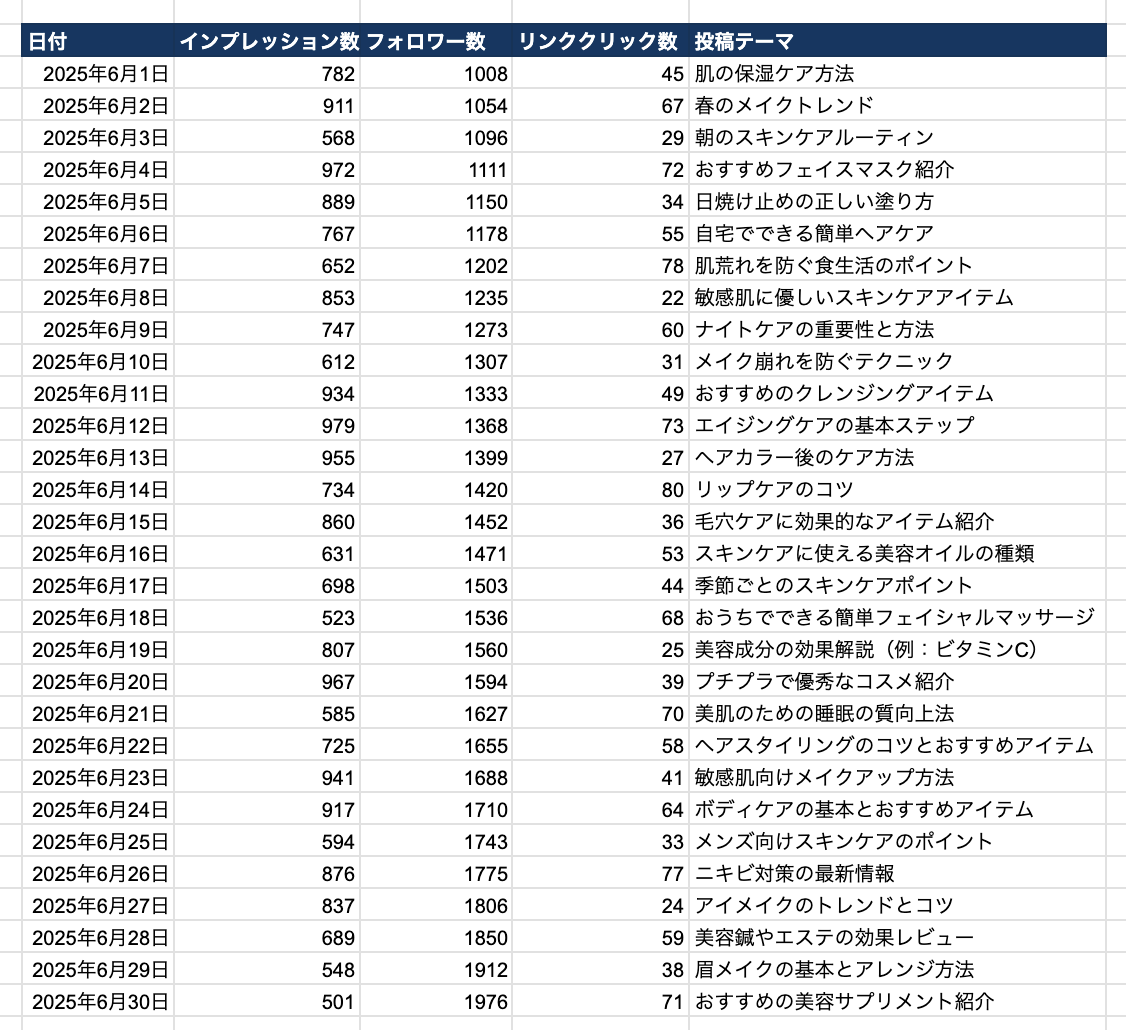Click the cell プチプラで優秀なコスメ紹介
Image resolution: width=1126 pixels, height=1030 pixels.
898,682
